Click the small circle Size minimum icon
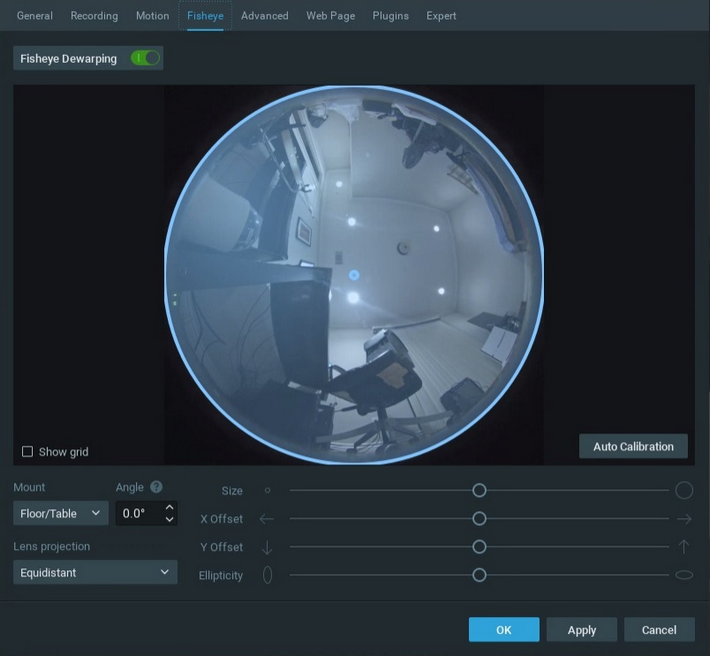Image resolution: width=710 pixels, height=656 pixels. (x=268, y=490)
